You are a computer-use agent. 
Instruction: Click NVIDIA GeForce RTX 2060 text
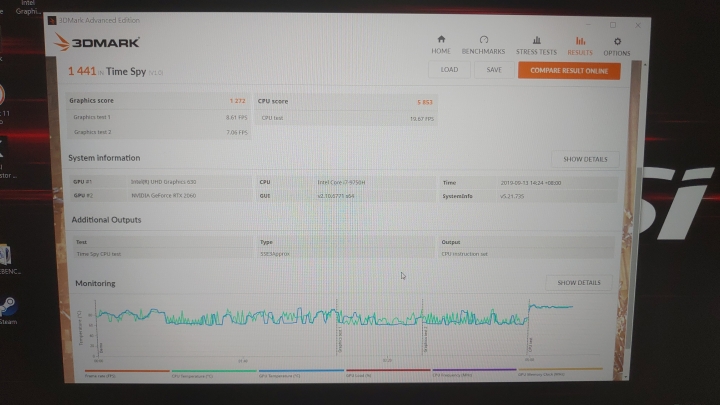pos(163,196)
